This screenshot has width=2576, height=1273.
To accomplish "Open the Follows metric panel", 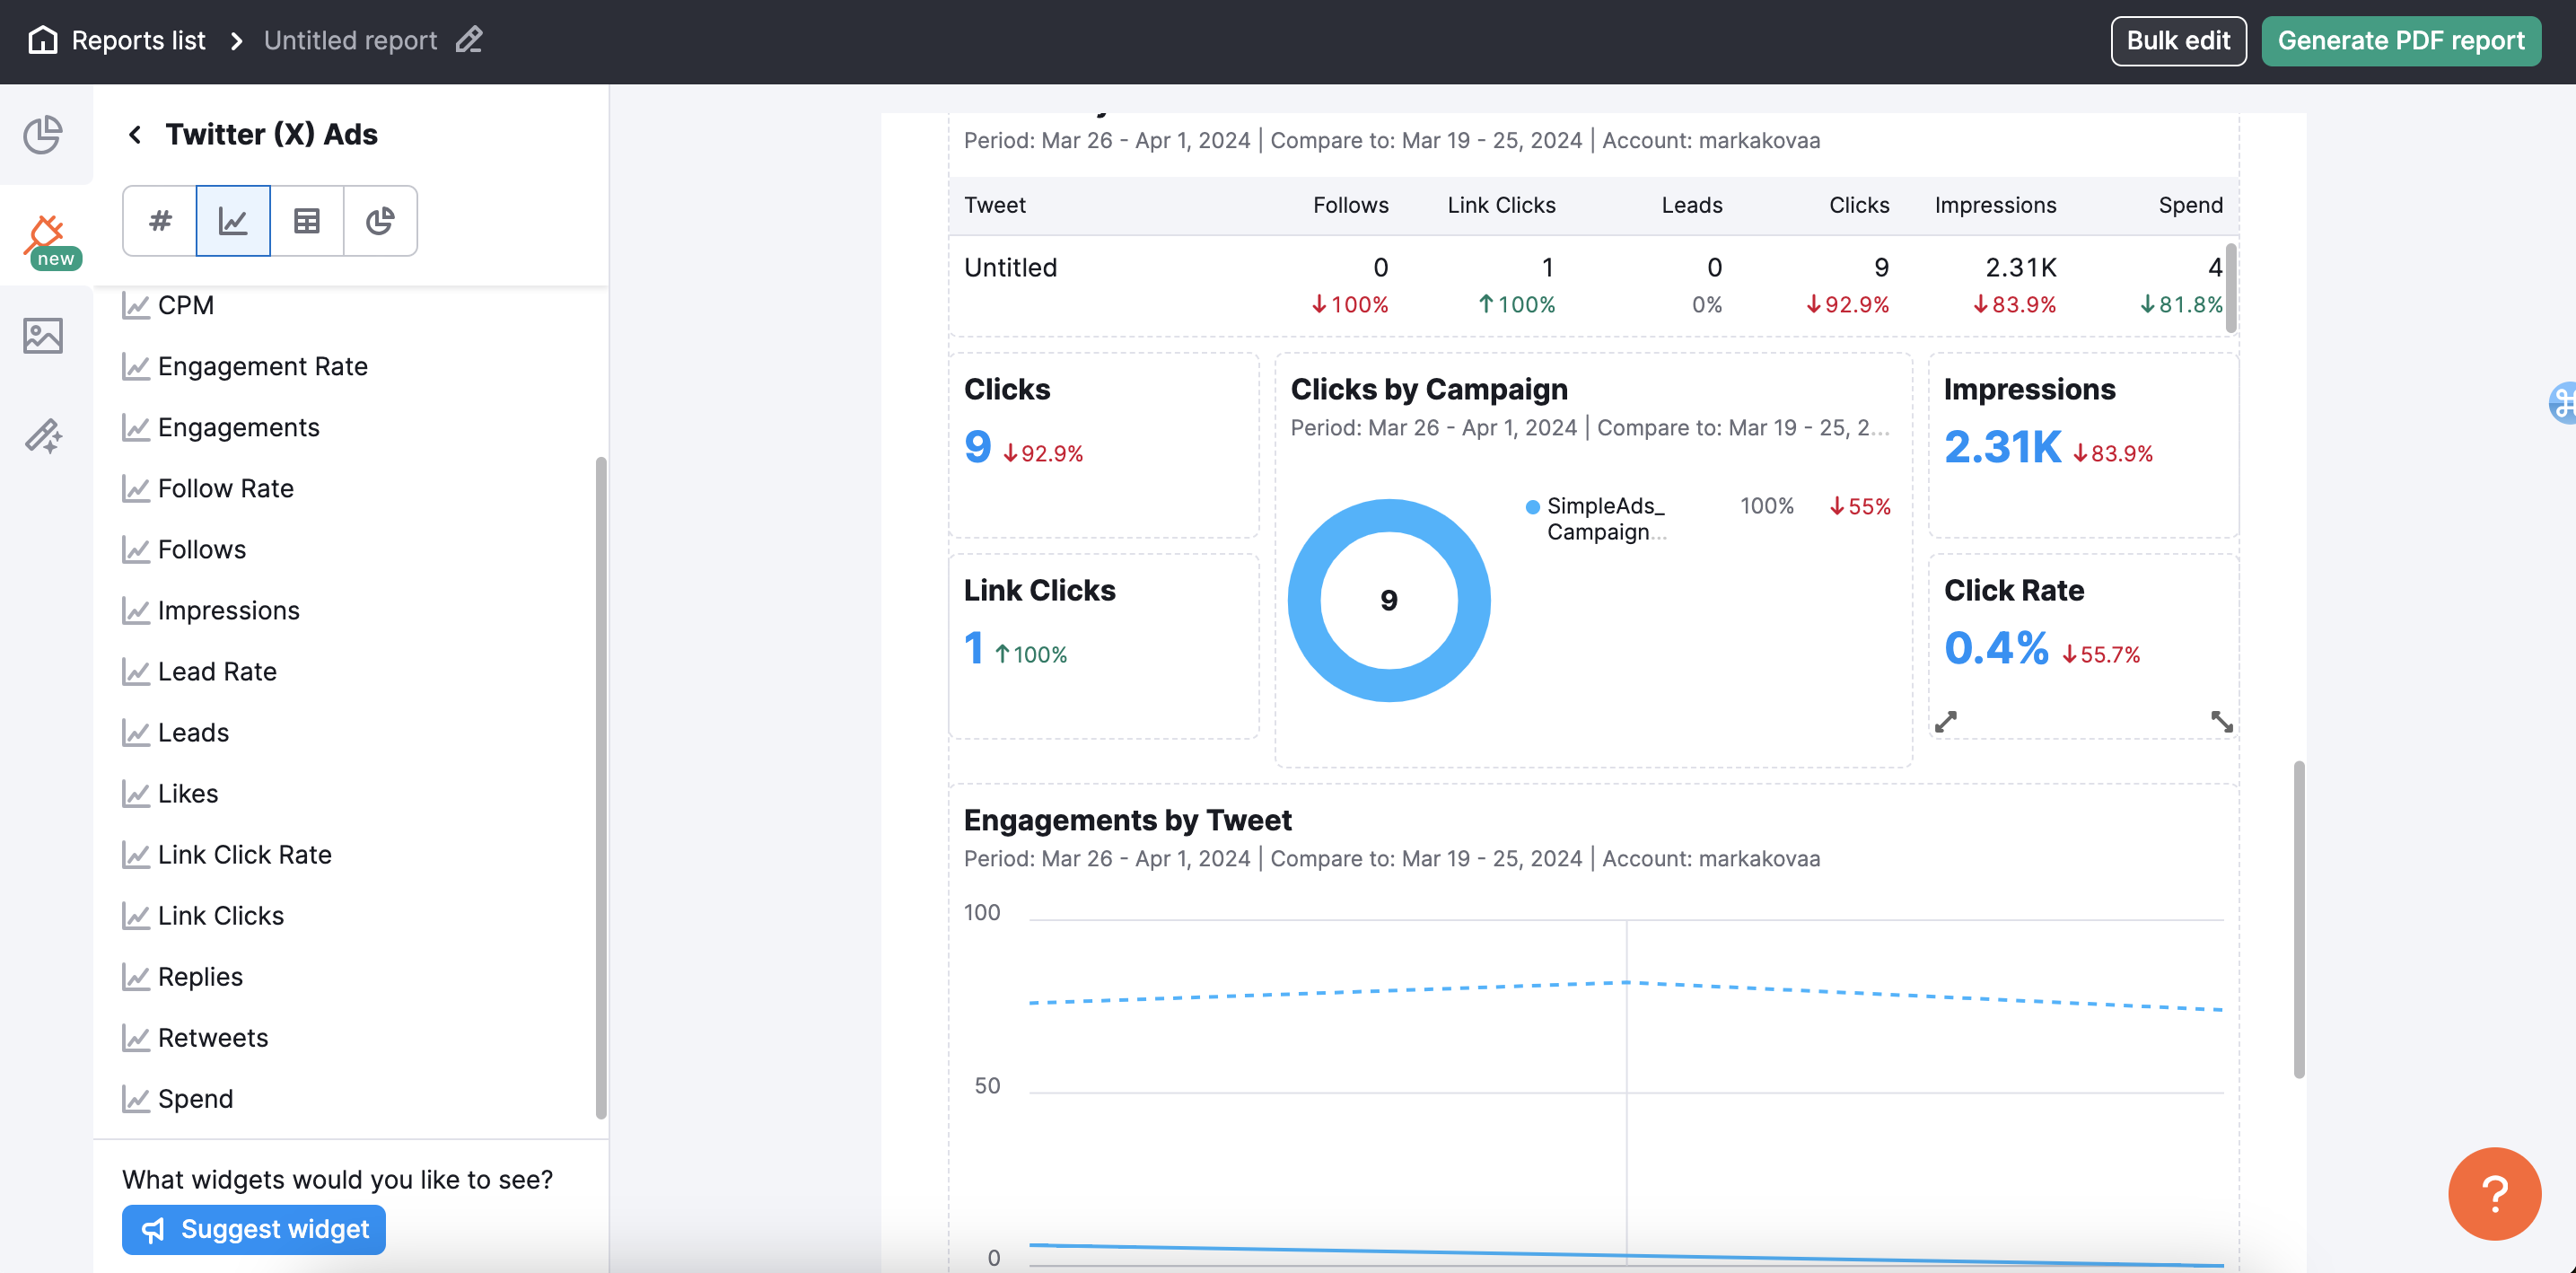I will (200, 549).
